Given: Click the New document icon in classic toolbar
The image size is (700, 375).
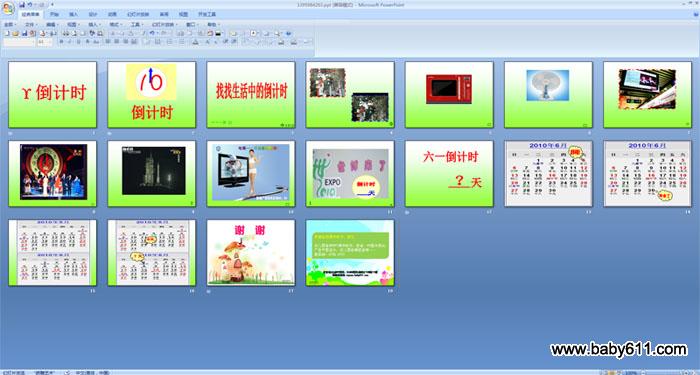Looking at the screenshot, I should [x=7, y=33].
